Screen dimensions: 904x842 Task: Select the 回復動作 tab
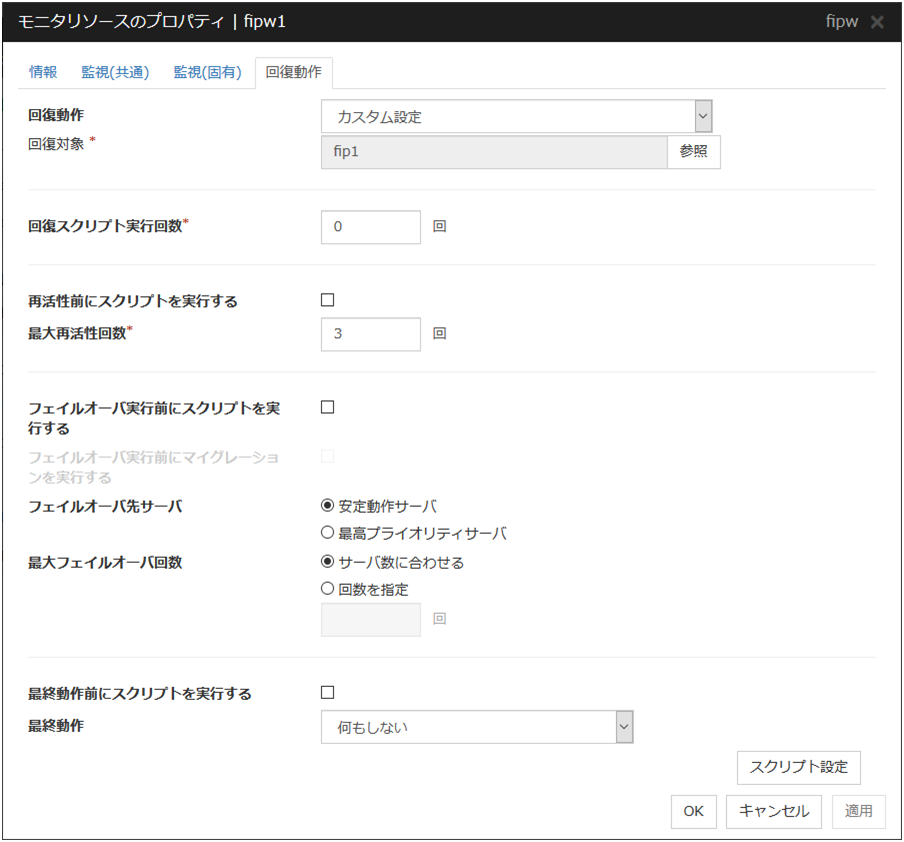coord(293,72)
